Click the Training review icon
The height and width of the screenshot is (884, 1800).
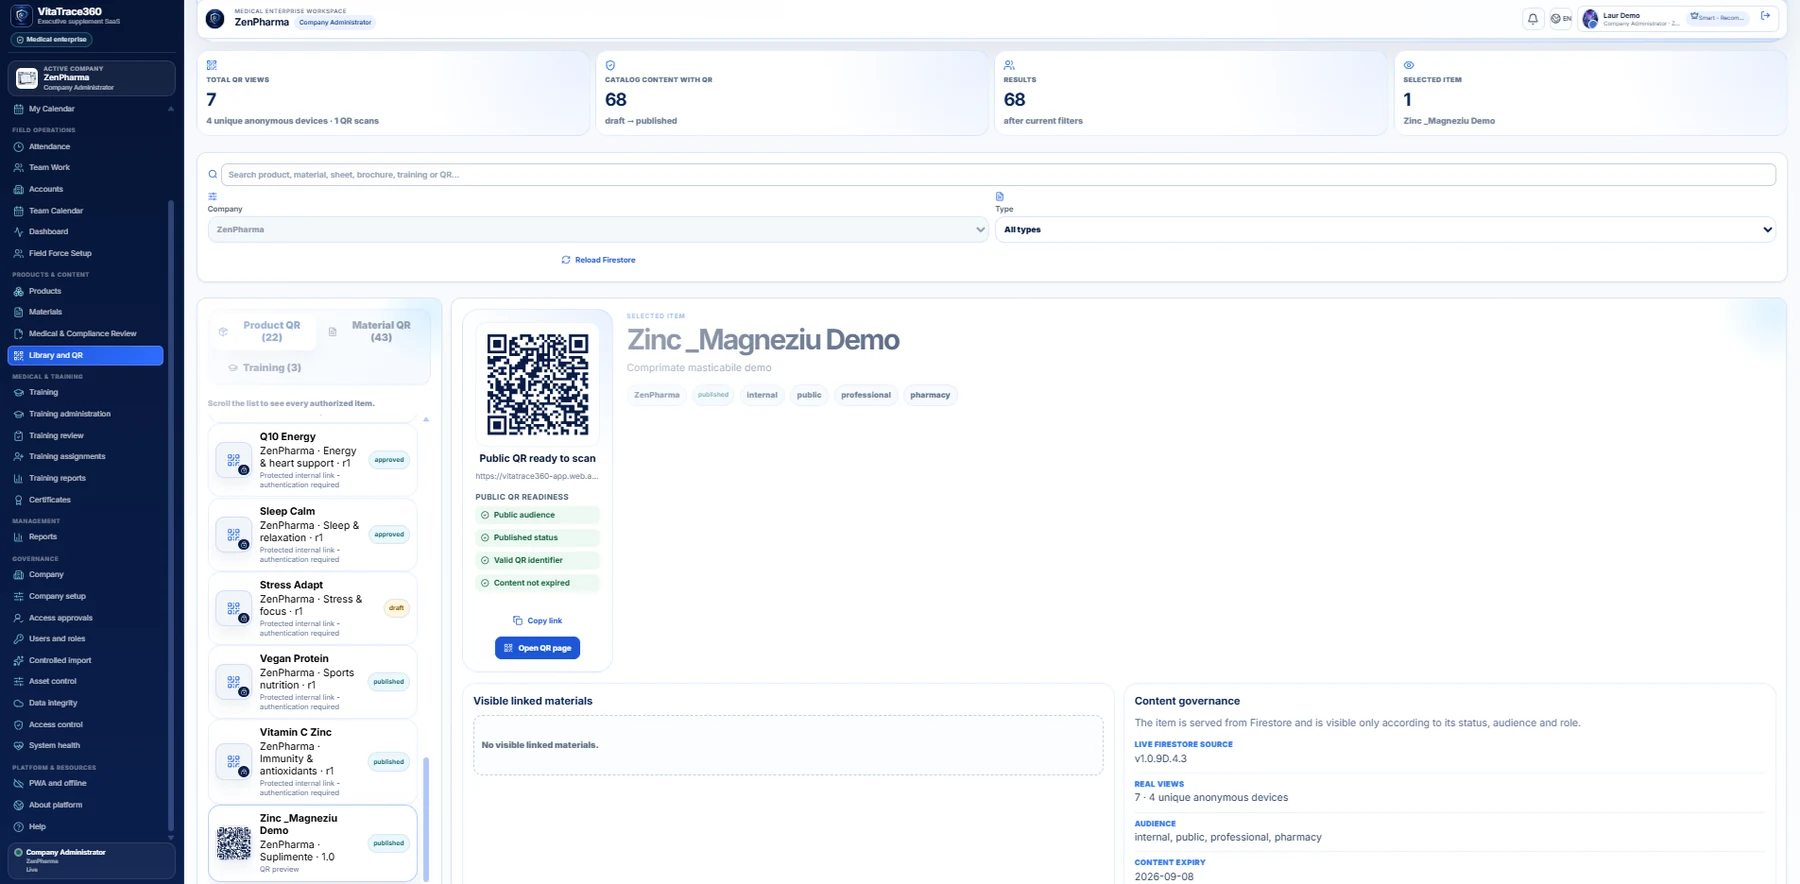[x=18, y=436]
